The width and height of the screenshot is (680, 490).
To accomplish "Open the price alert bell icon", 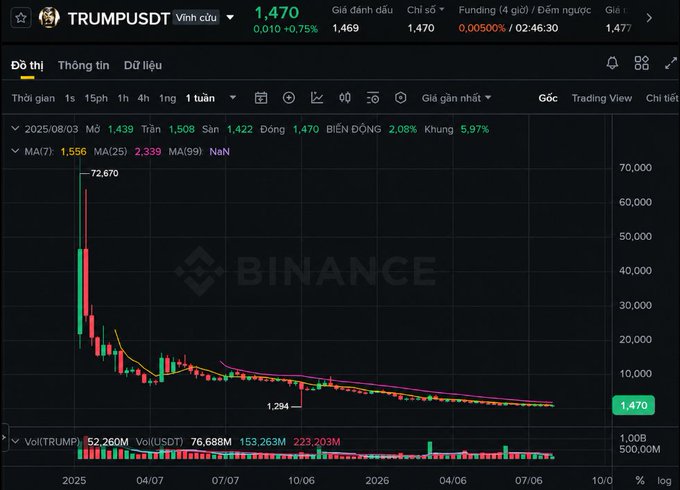I will [x=612, y=63].
